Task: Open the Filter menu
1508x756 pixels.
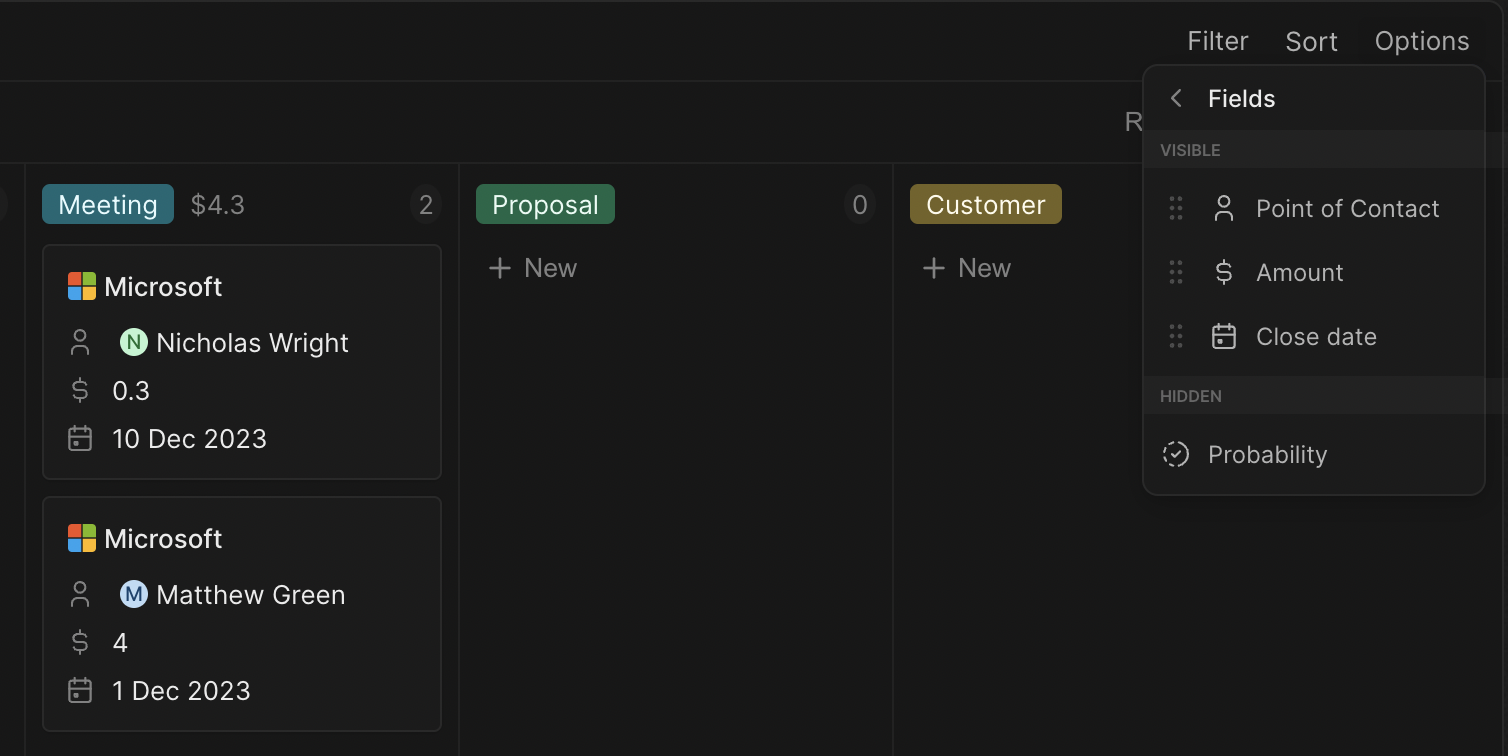Action: pyautogui.click(x=1217, y=41)
